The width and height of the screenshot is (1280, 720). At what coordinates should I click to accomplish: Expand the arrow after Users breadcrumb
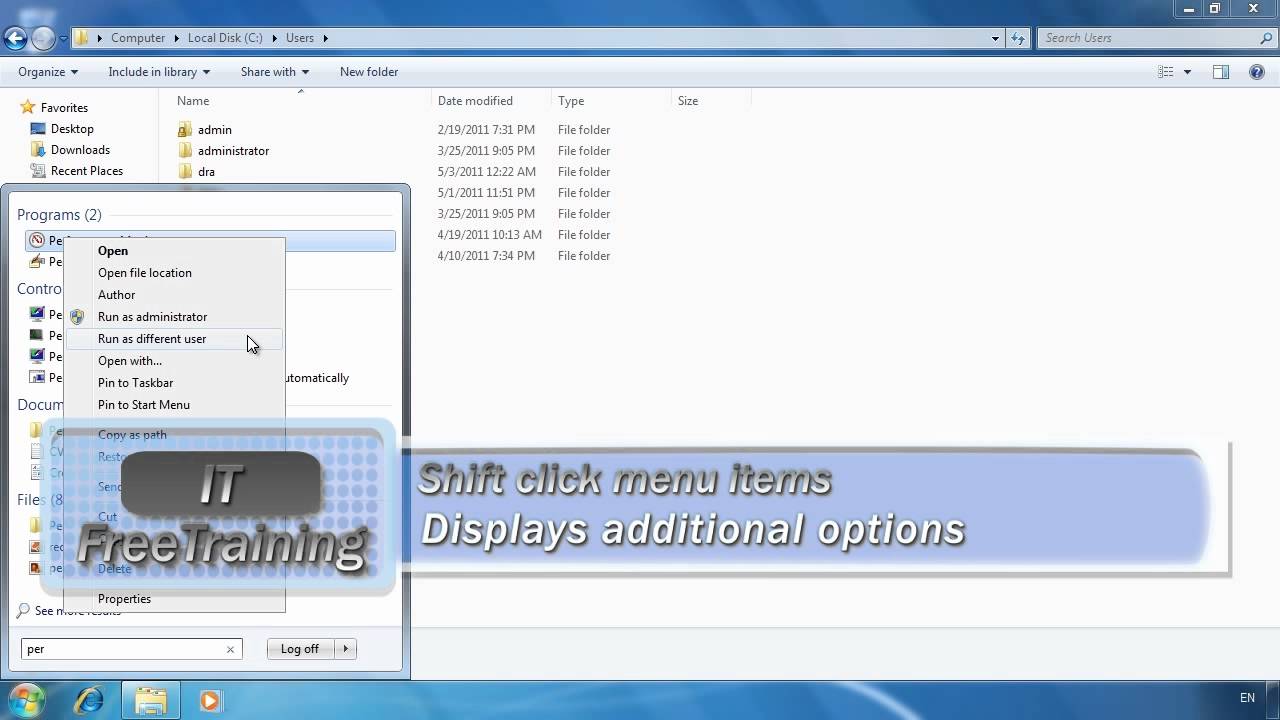tap(326, 38)
